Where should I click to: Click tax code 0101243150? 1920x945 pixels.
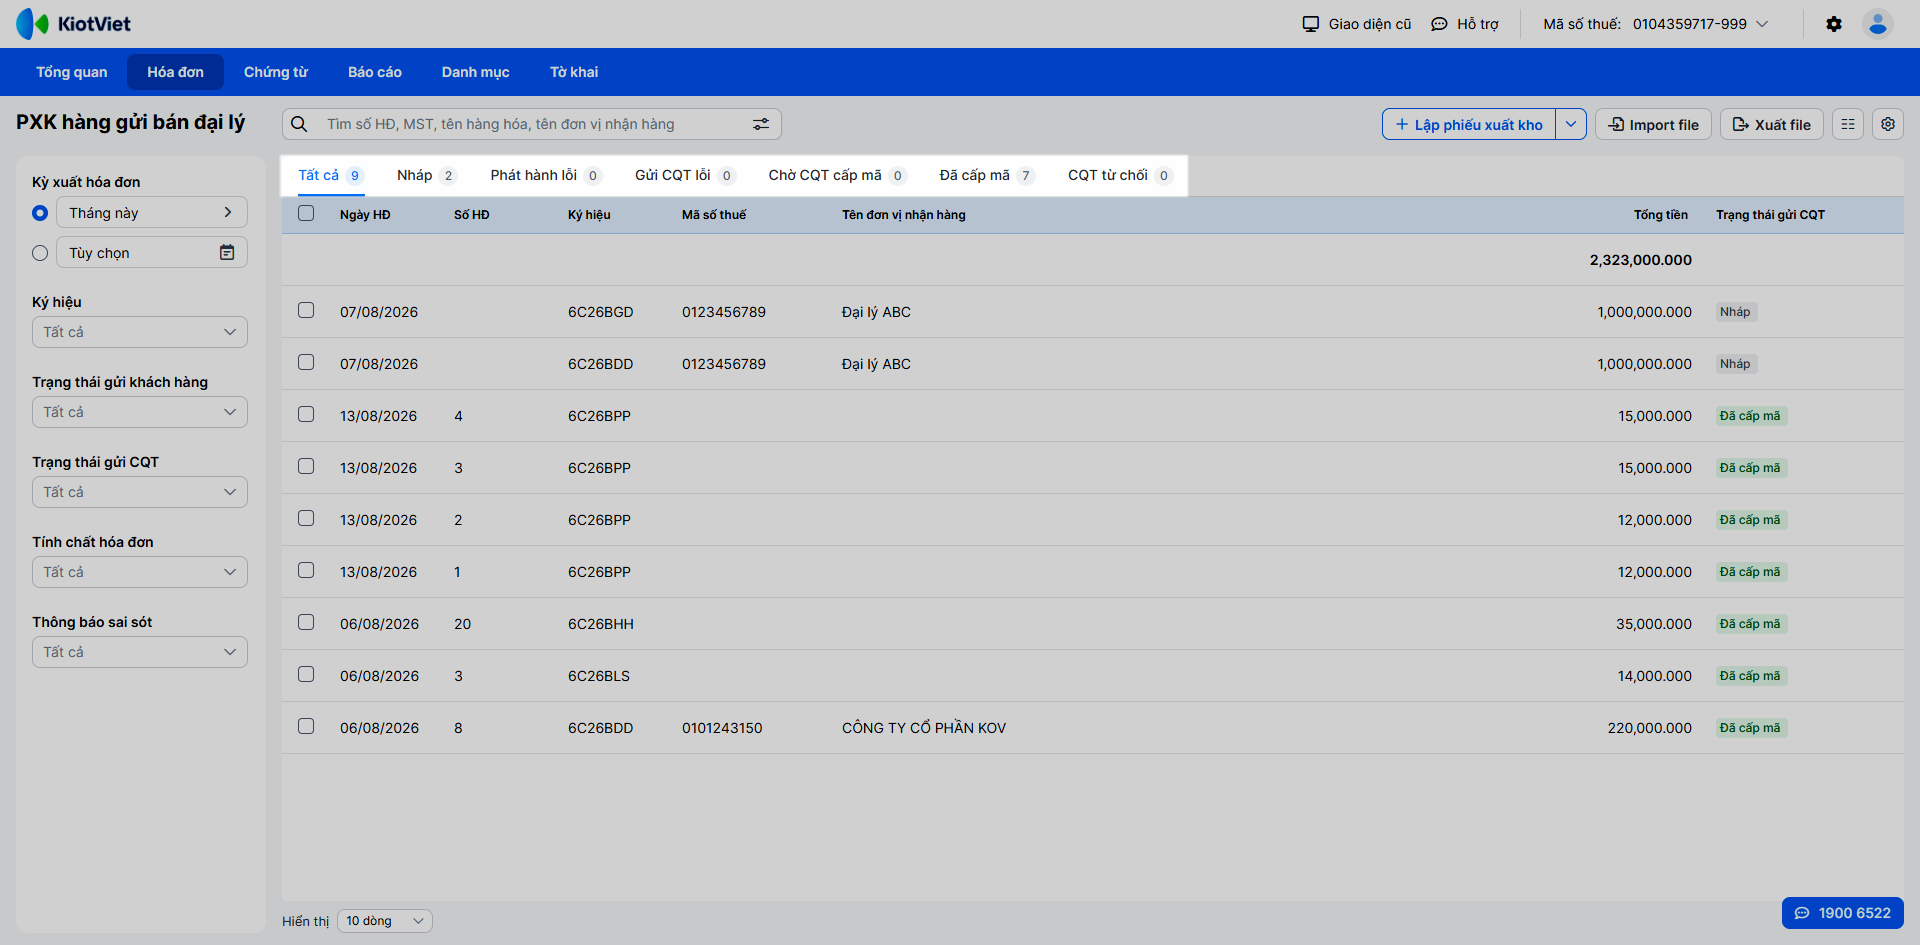click(722, 728)
